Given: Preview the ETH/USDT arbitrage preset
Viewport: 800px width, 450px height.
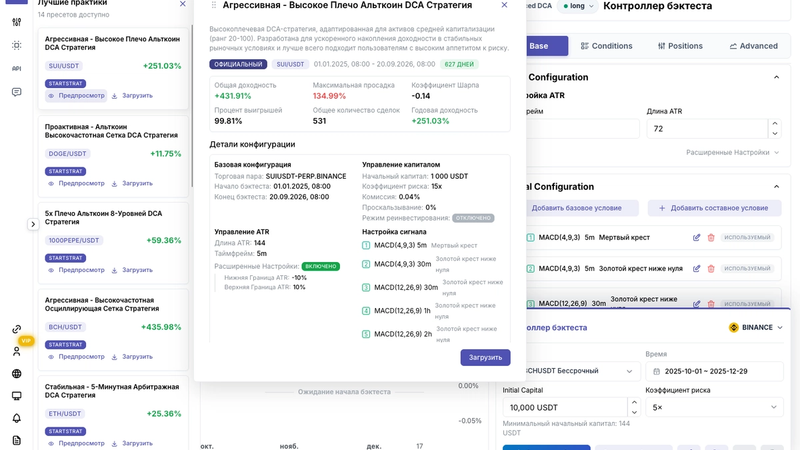Looking at the screenshot, I should click(76, 443).
